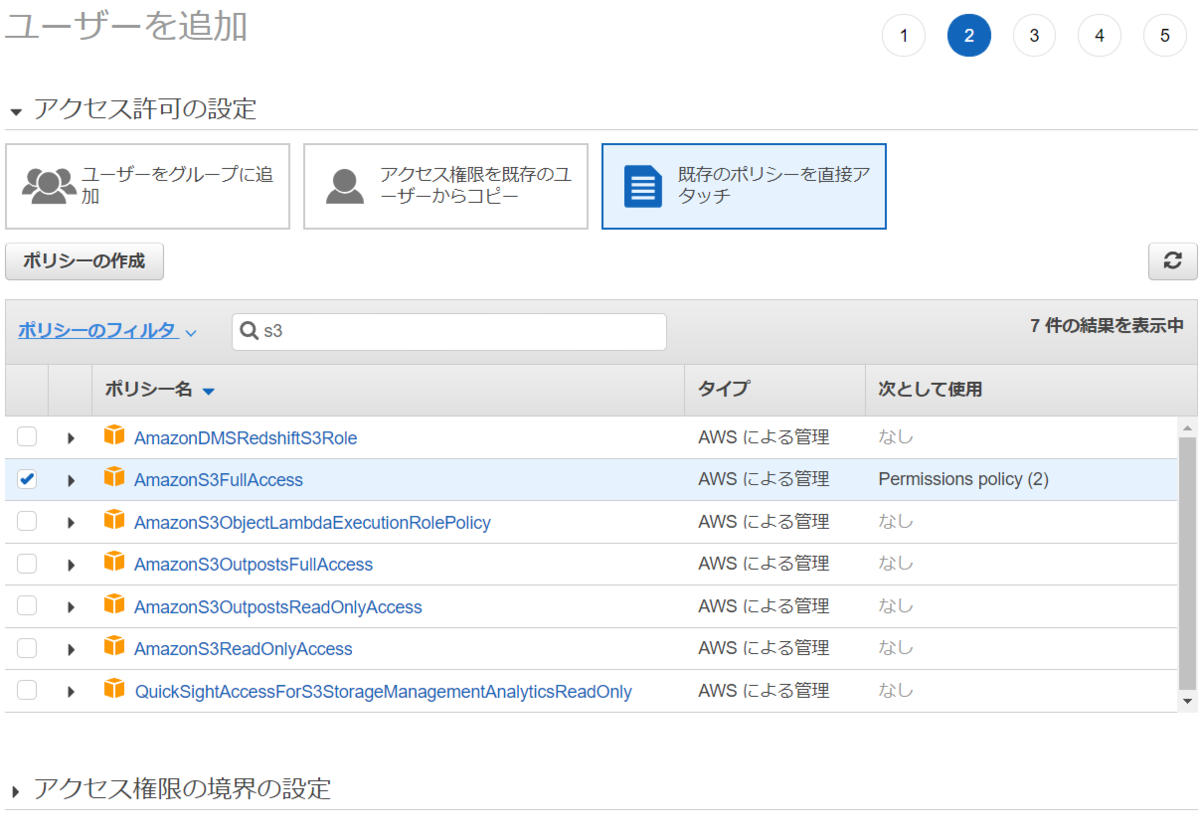Expand the AmazonS3ReadOnlyAccess row details
This screenshot has height=835, width=1200.
(x=70, y=649)
